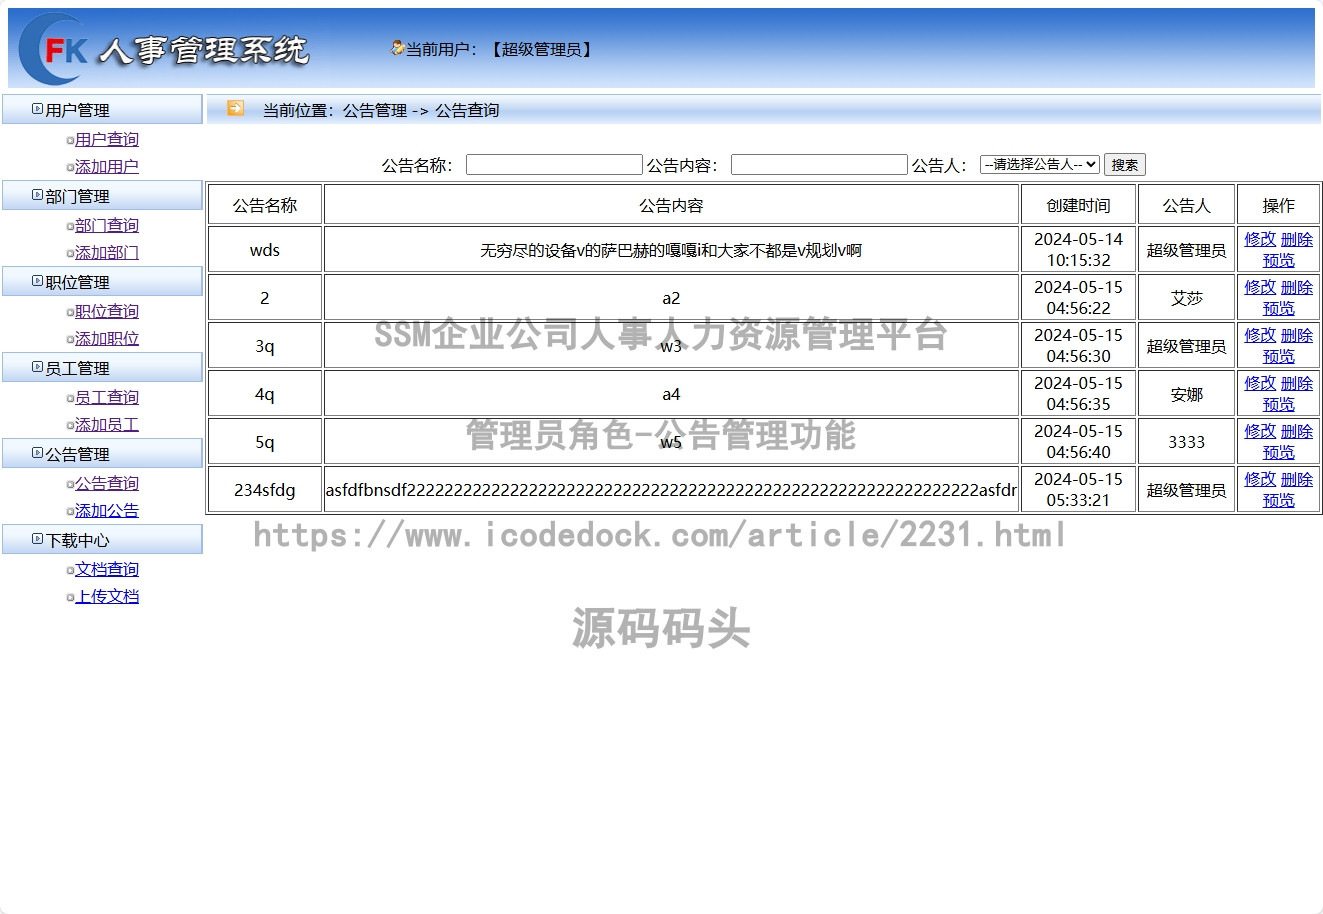Click 删除 for the 3q announcement
This screenshot has width=1323, height=914.
pyautogui.click(x=1297, y=335)
